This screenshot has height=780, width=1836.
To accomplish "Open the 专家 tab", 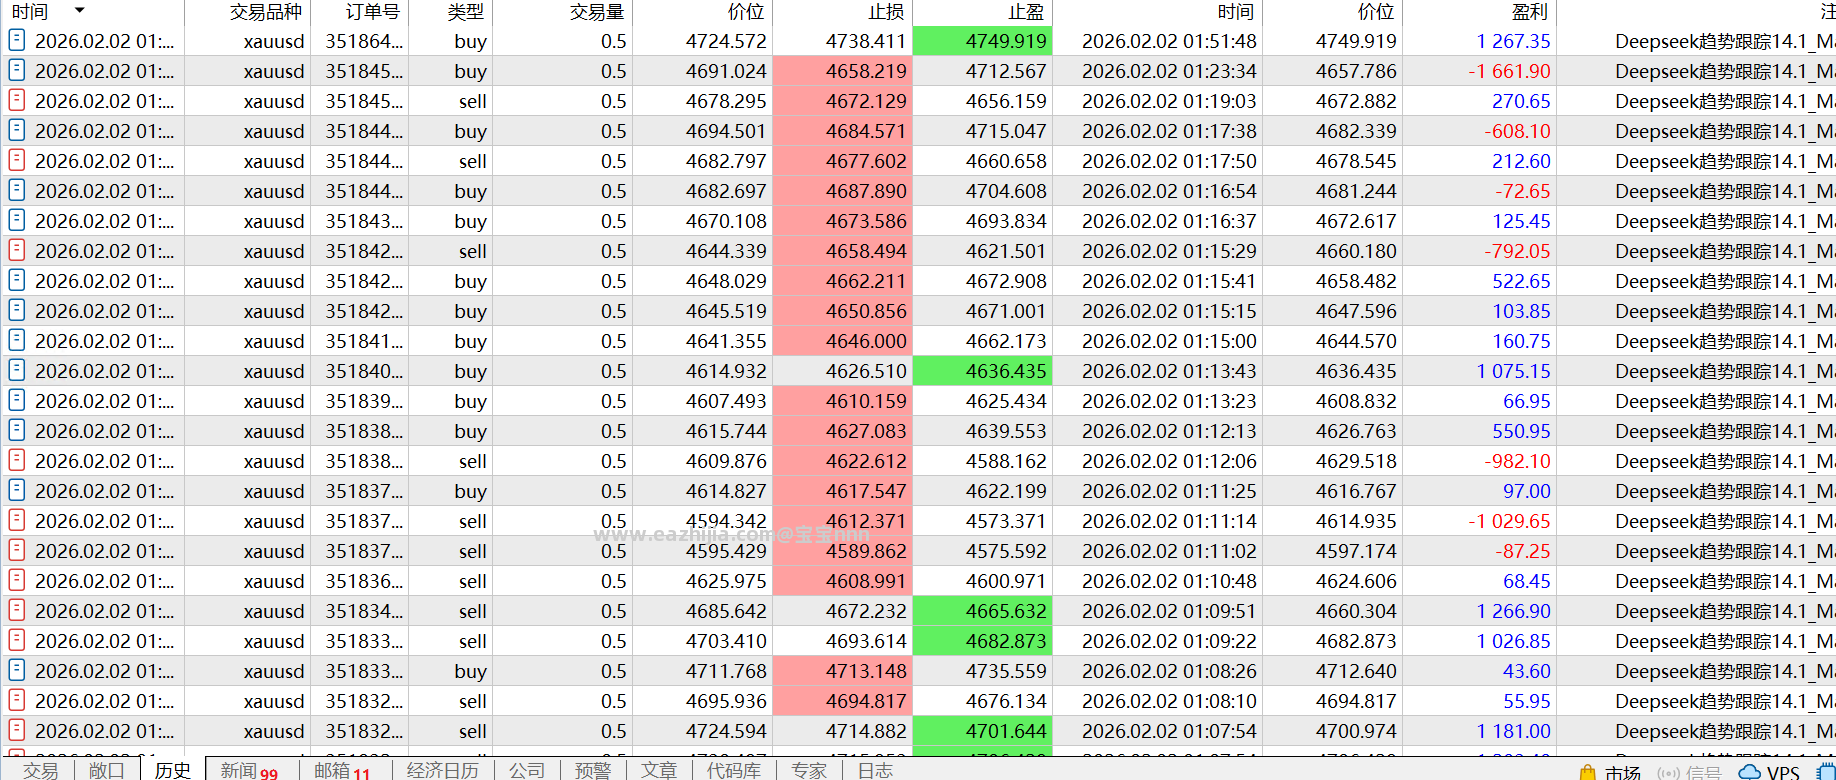I will pyautogui.click(x=809, y=769).
